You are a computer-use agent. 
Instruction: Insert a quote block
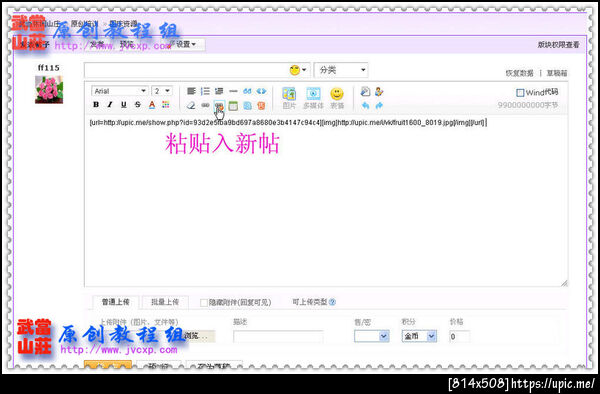click(x=247, y=91)
